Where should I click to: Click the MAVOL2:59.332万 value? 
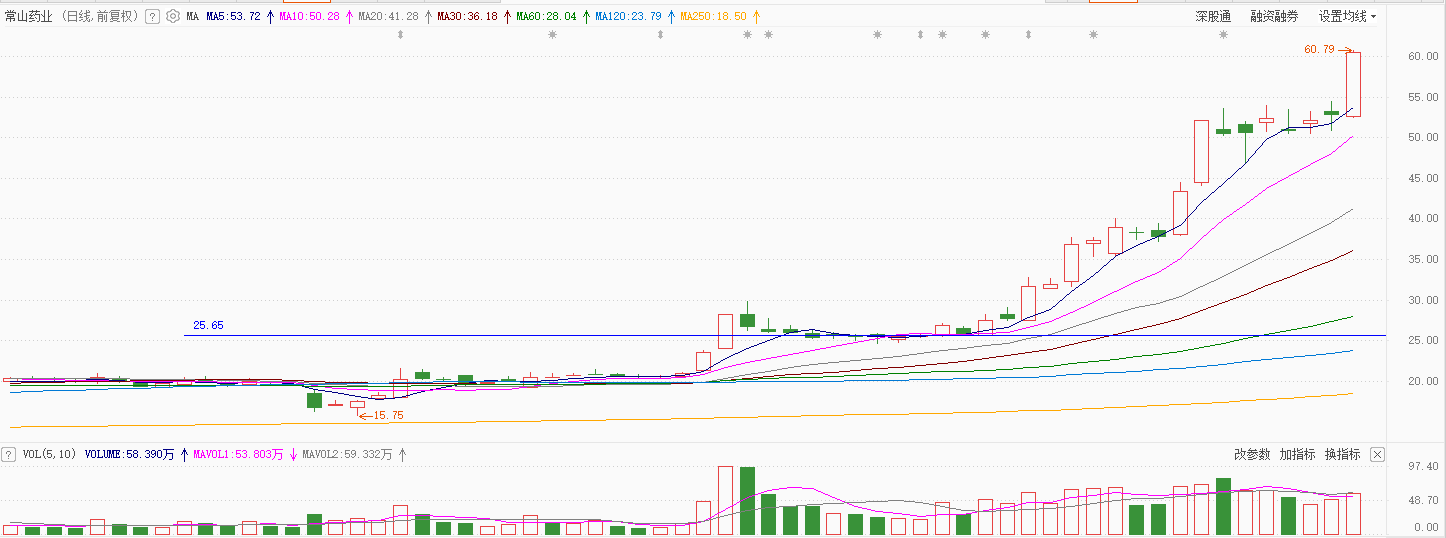pyautogui.click(x=347, y=454)
